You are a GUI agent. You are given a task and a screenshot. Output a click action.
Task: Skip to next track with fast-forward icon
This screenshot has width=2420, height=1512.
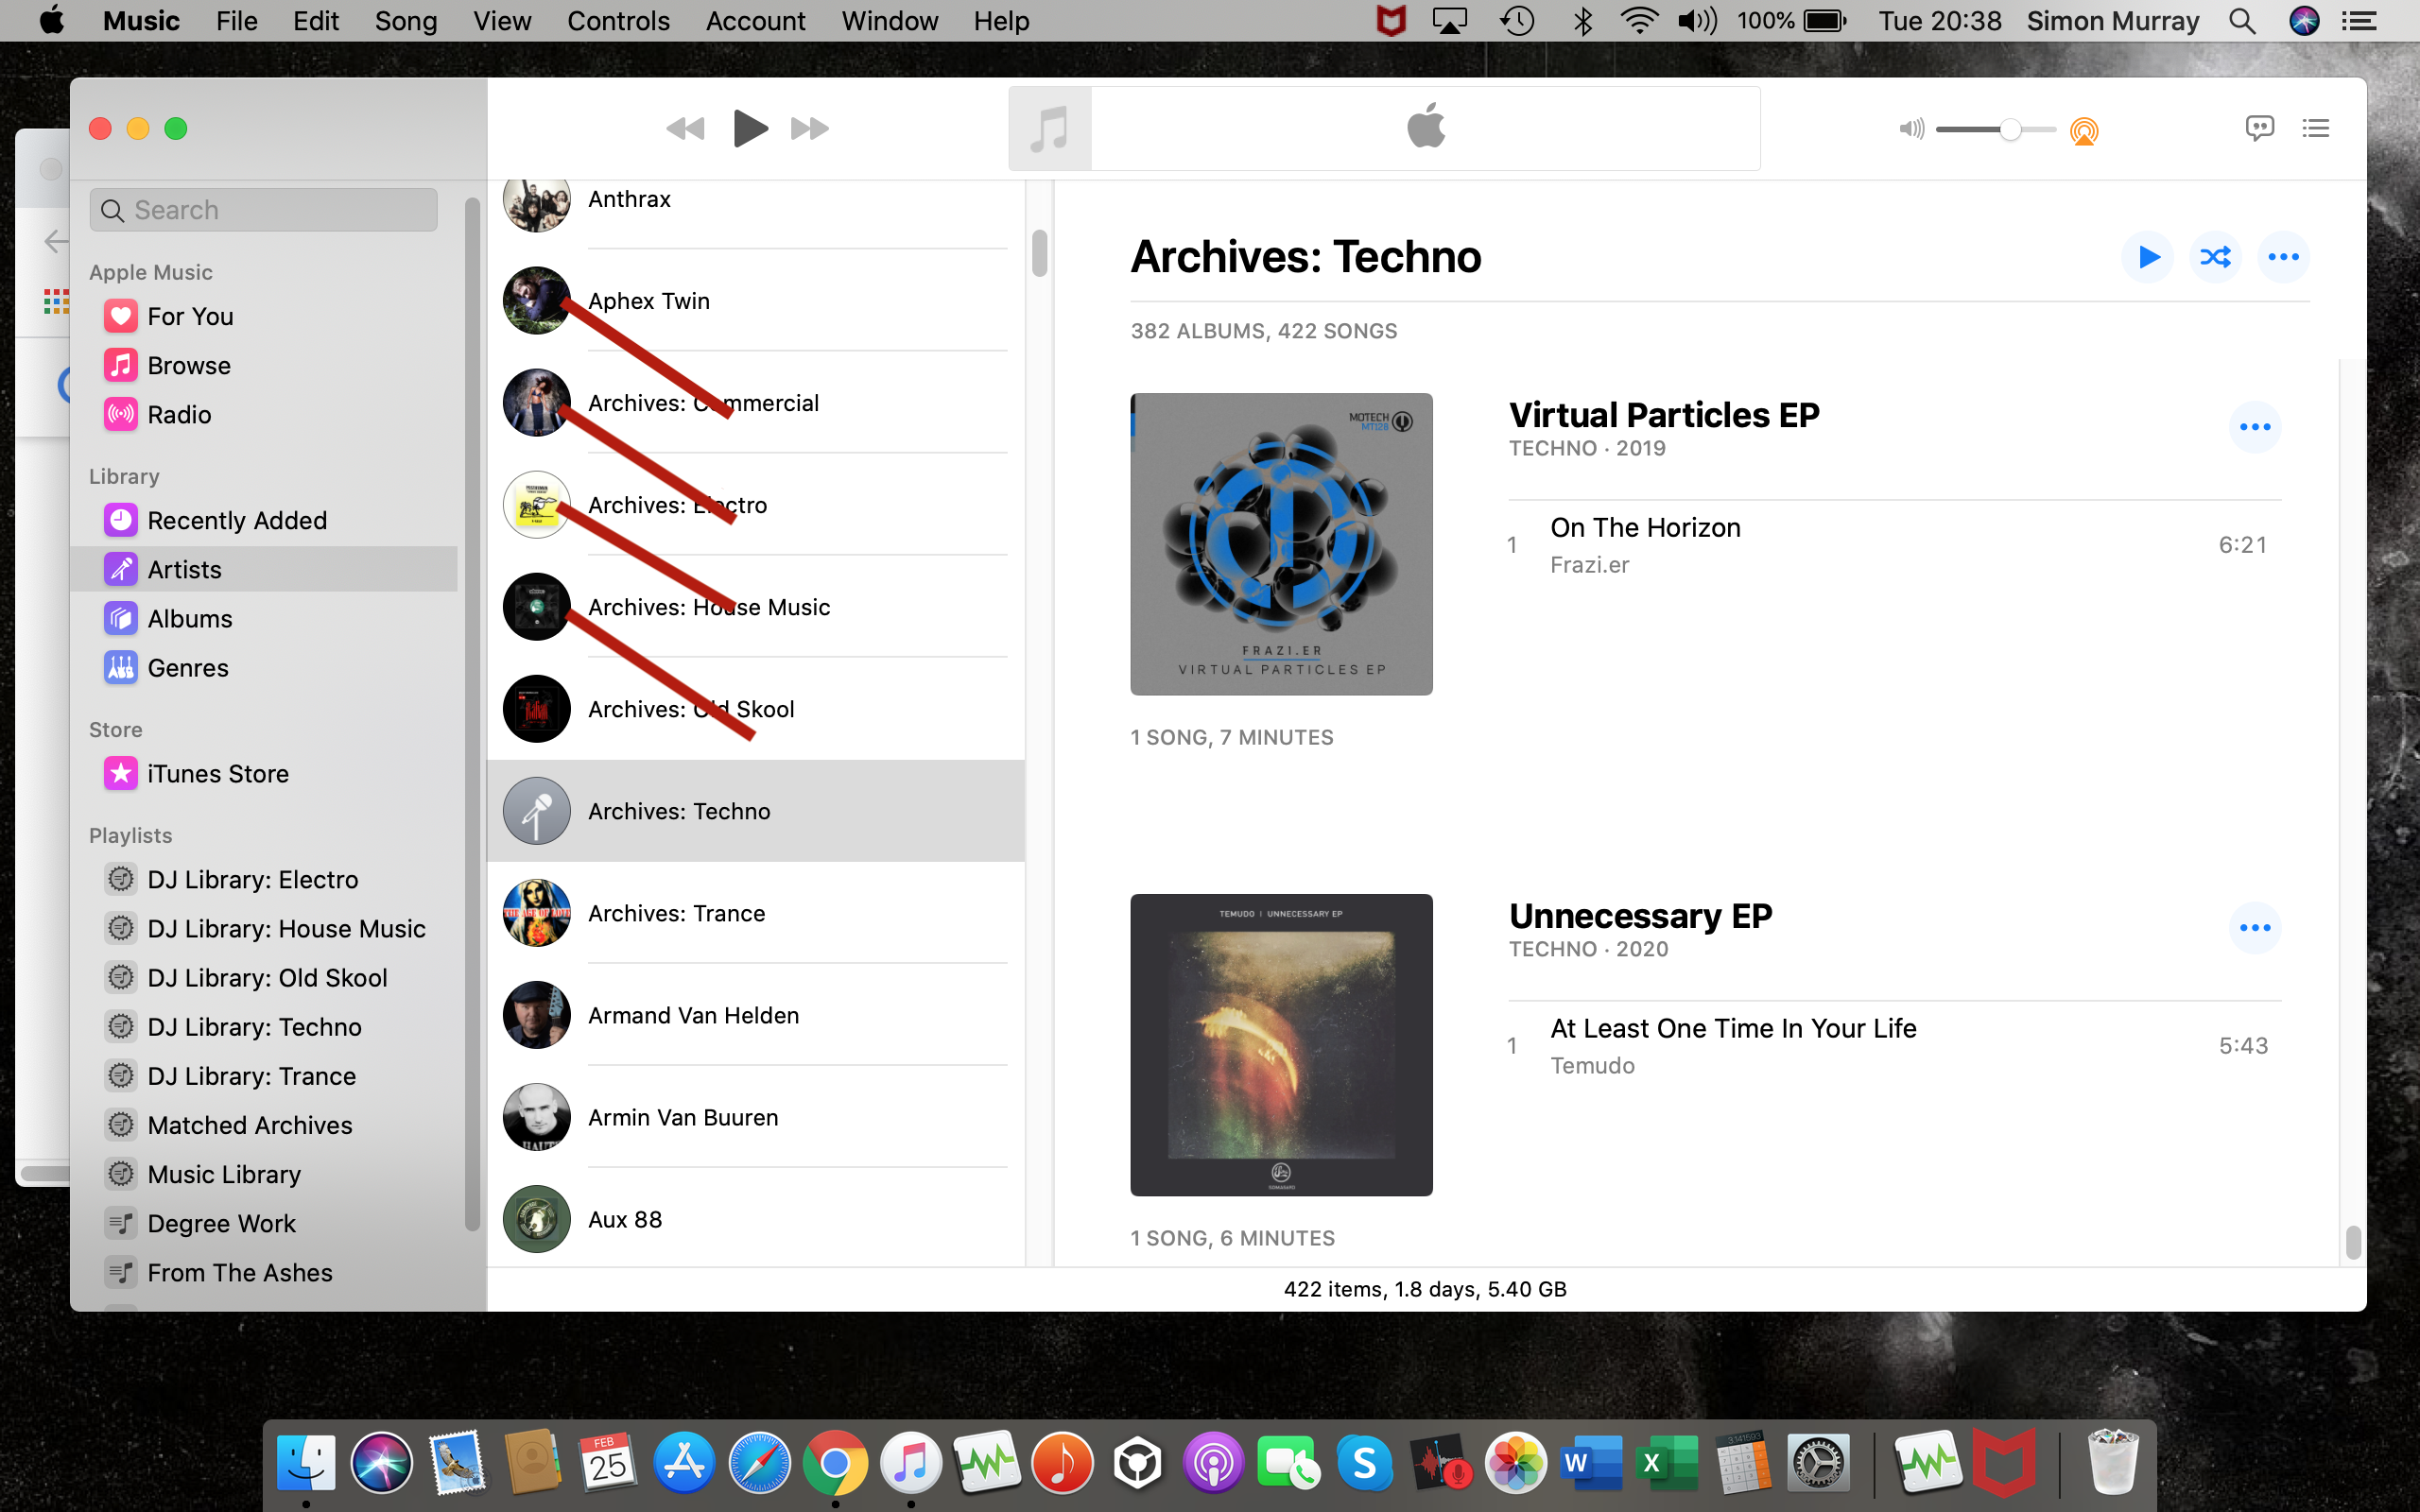(x=809, y=128)
